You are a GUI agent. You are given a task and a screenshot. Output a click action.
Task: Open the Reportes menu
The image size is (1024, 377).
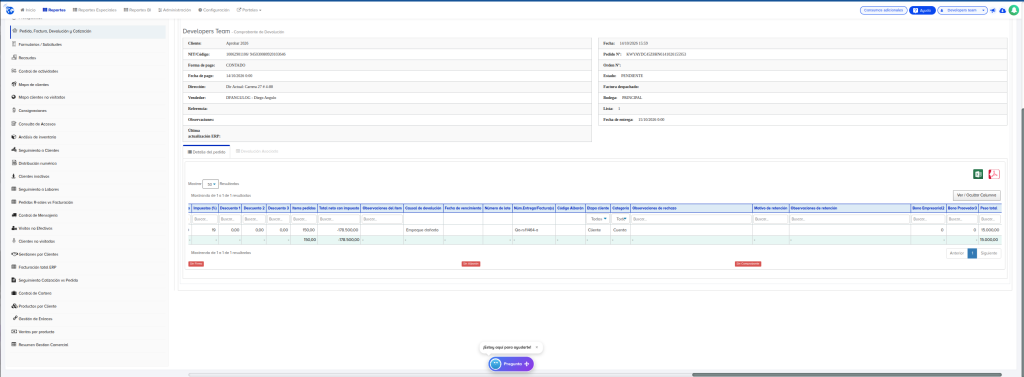pos(54,10)
